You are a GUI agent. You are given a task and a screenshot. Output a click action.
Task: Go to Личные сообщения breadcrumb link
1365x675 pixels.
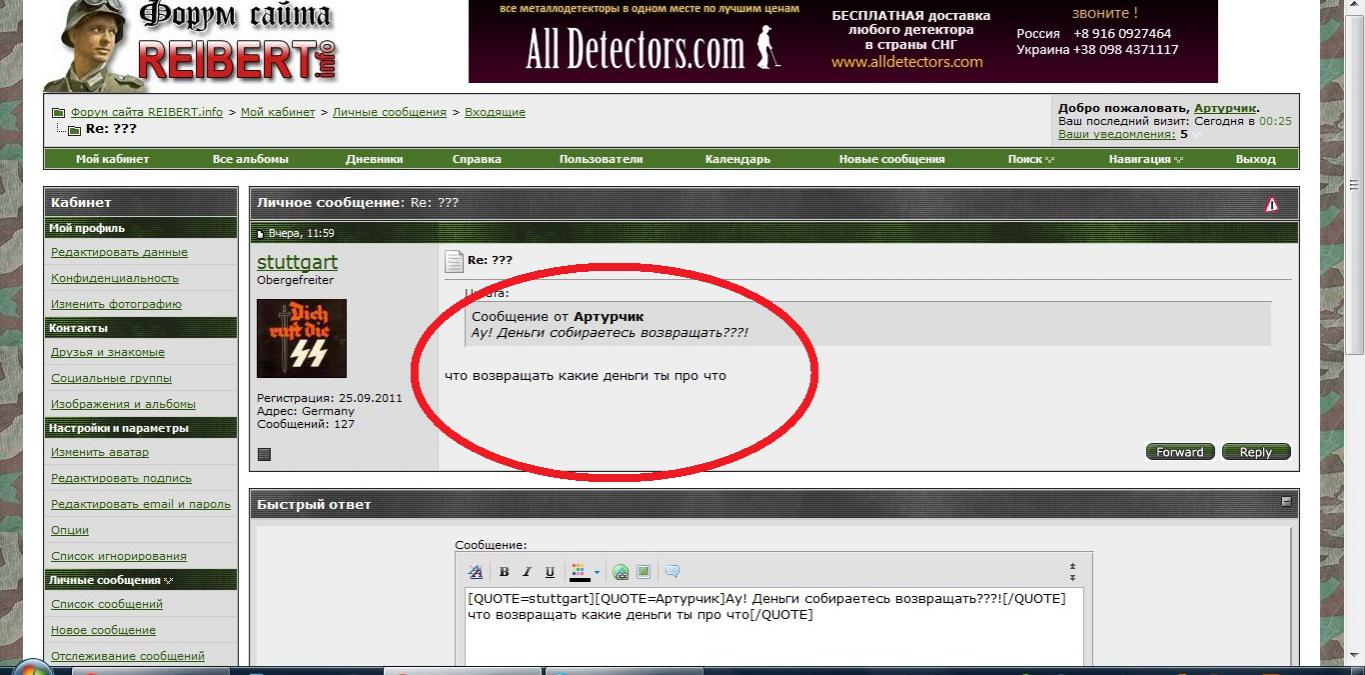tap(390, 112)
